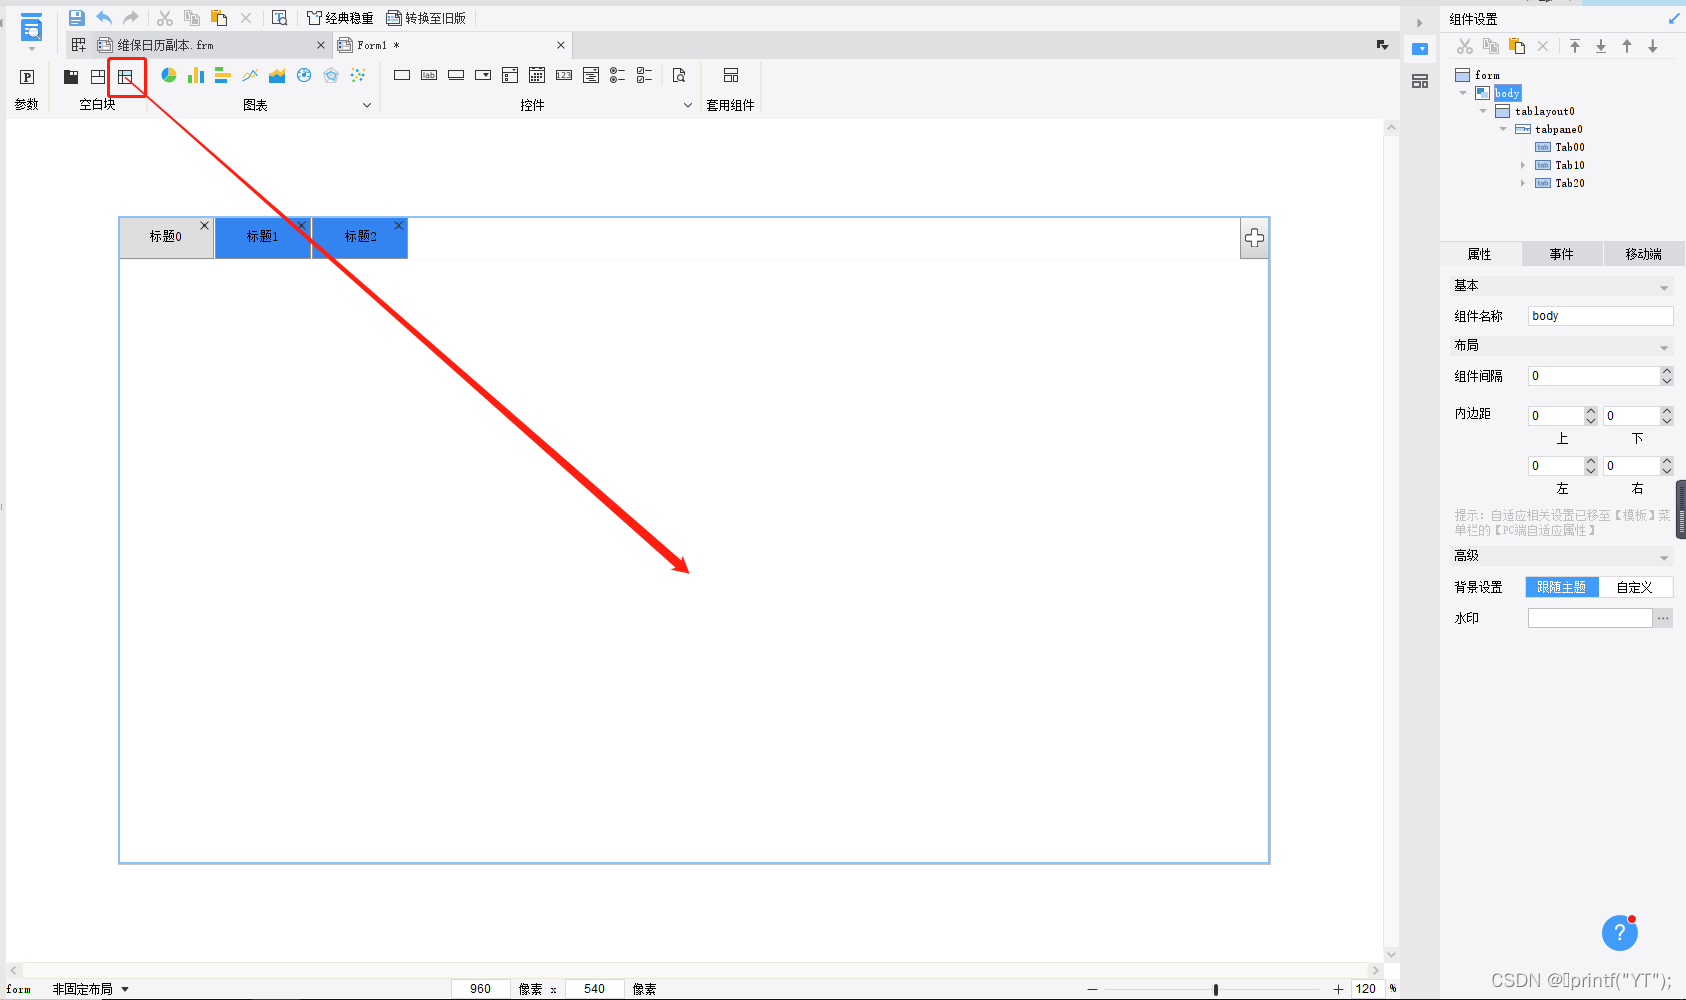The image size is (1686, 1000).
Task: Select 跟随主题 background option
Action: (1562, 587)
